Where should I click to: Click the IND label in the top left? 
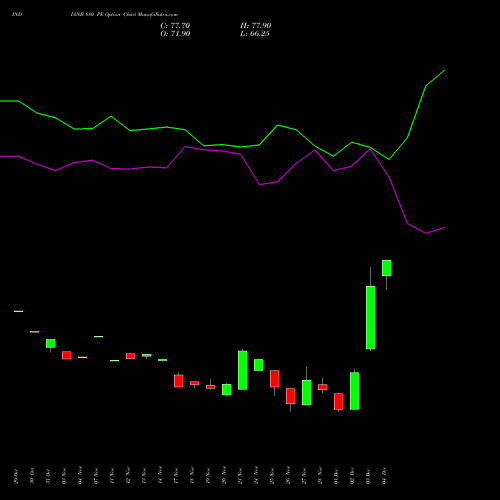pos(17,14)
